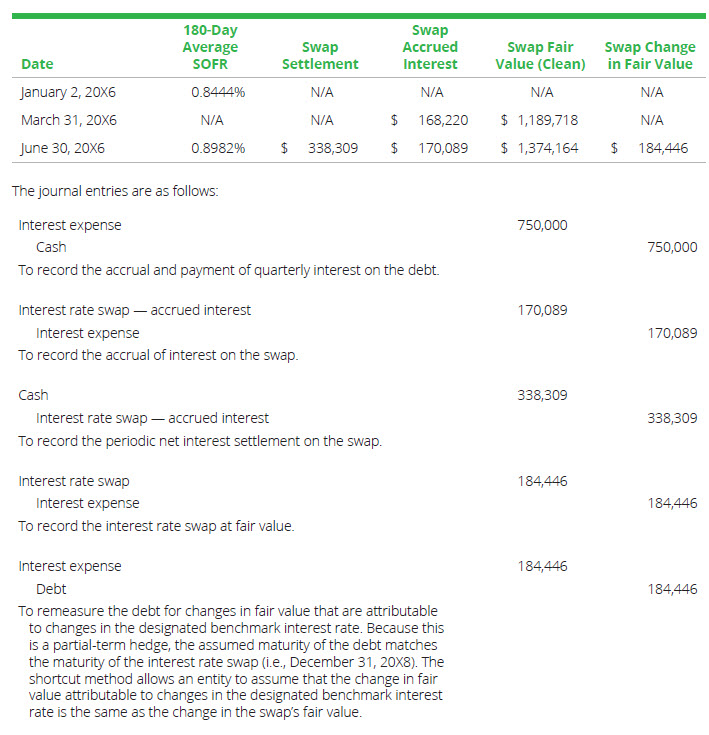The image size is (709, 735).
Task: Click "The journal entries are as follows:" text
Action: 115,190
